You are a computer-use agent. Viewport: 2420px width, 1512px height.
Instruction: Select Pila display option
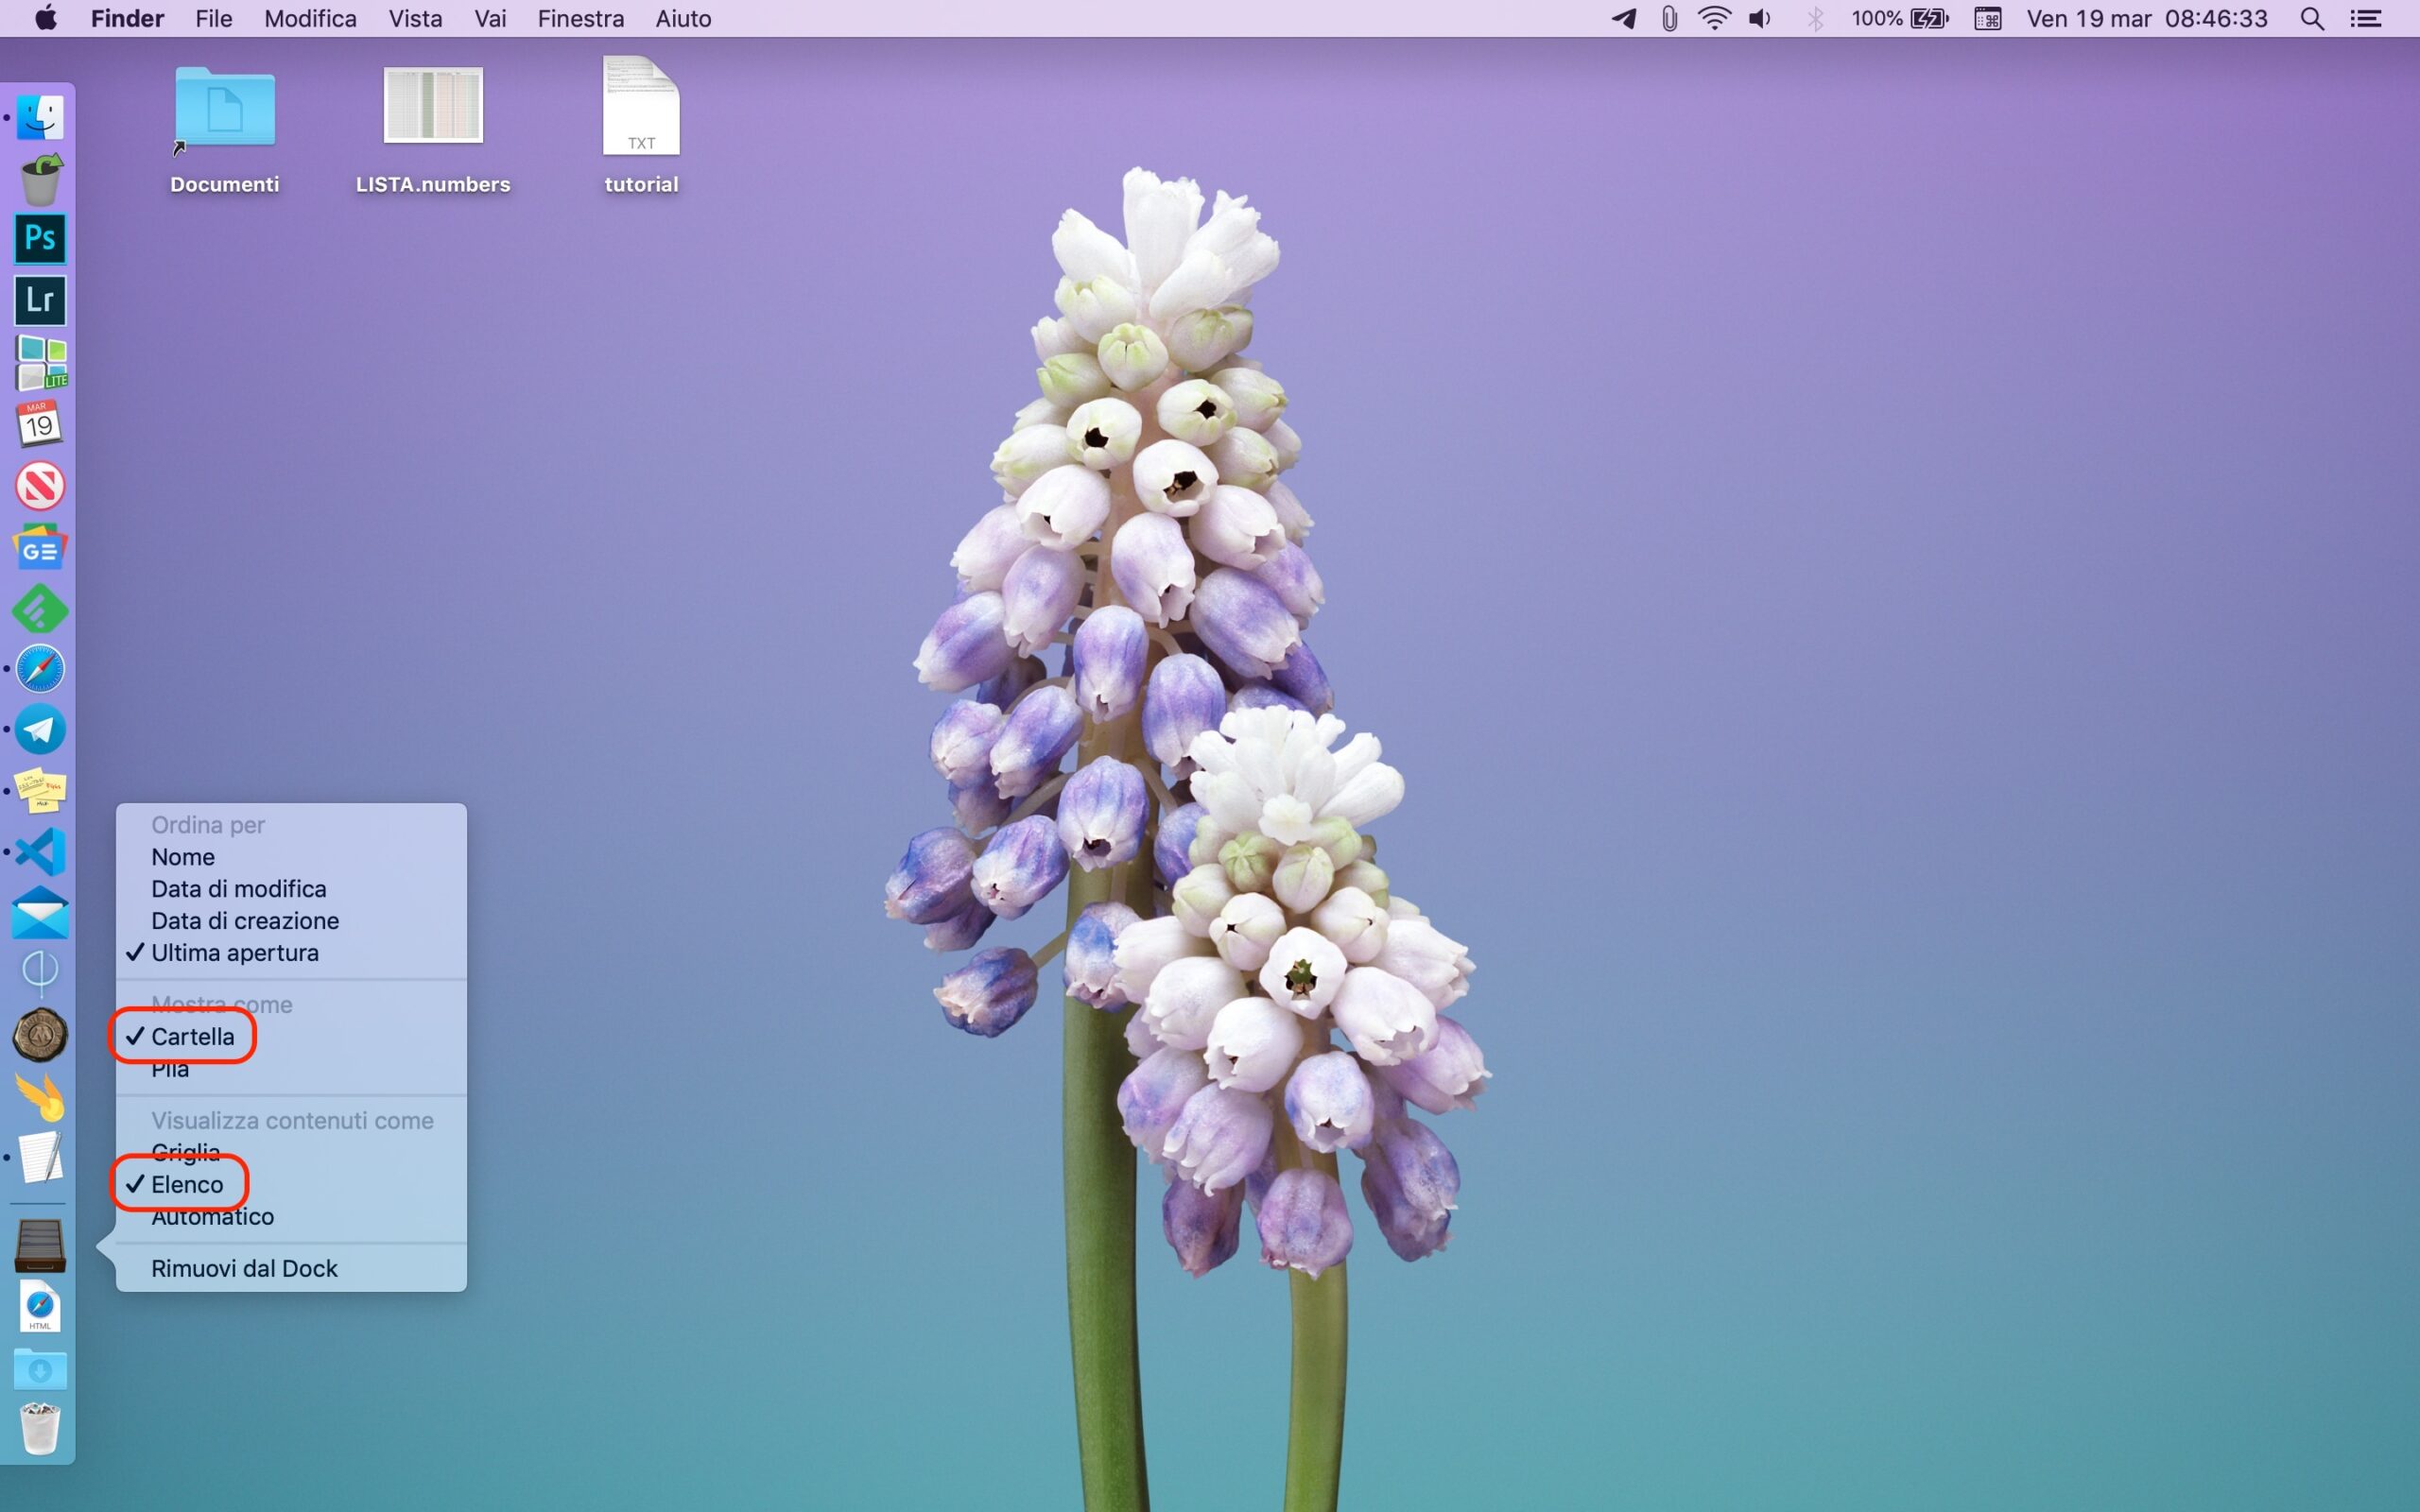coord(170,1070)
